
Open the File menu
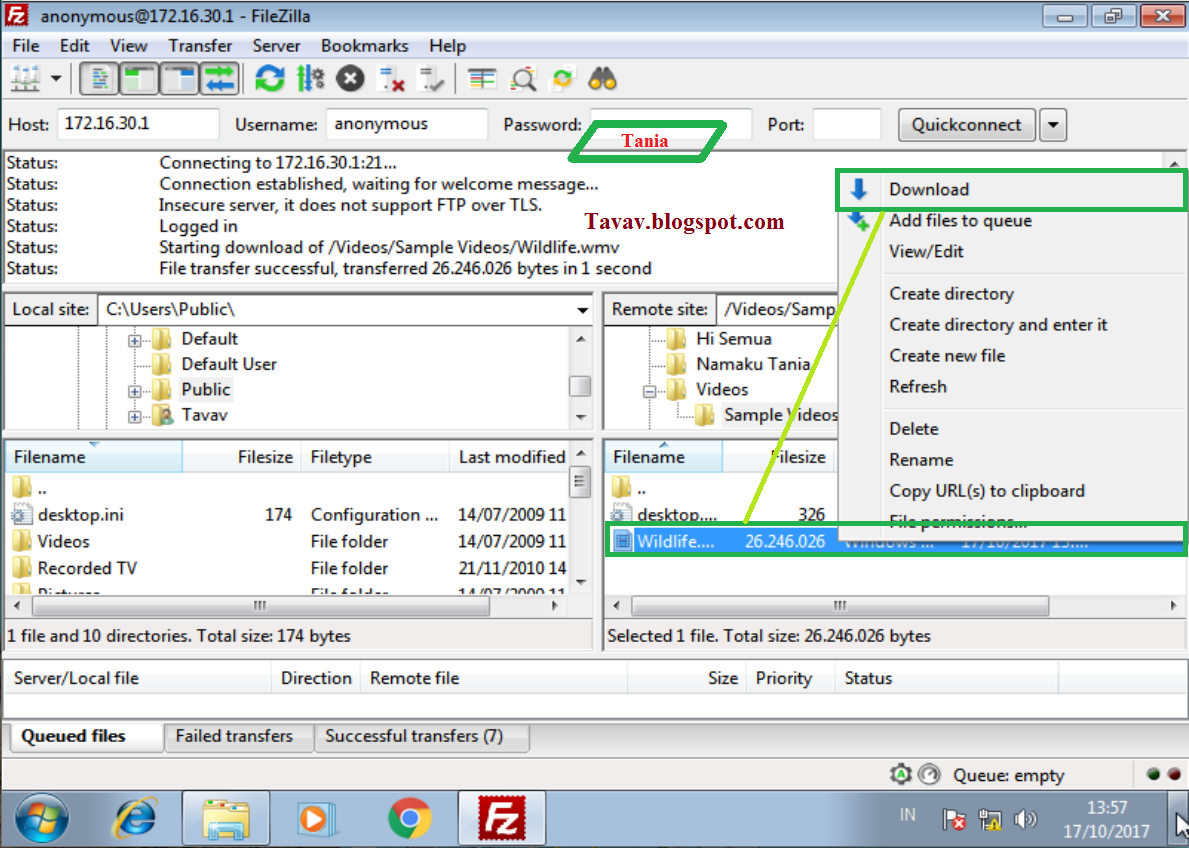tap(26, 46)
